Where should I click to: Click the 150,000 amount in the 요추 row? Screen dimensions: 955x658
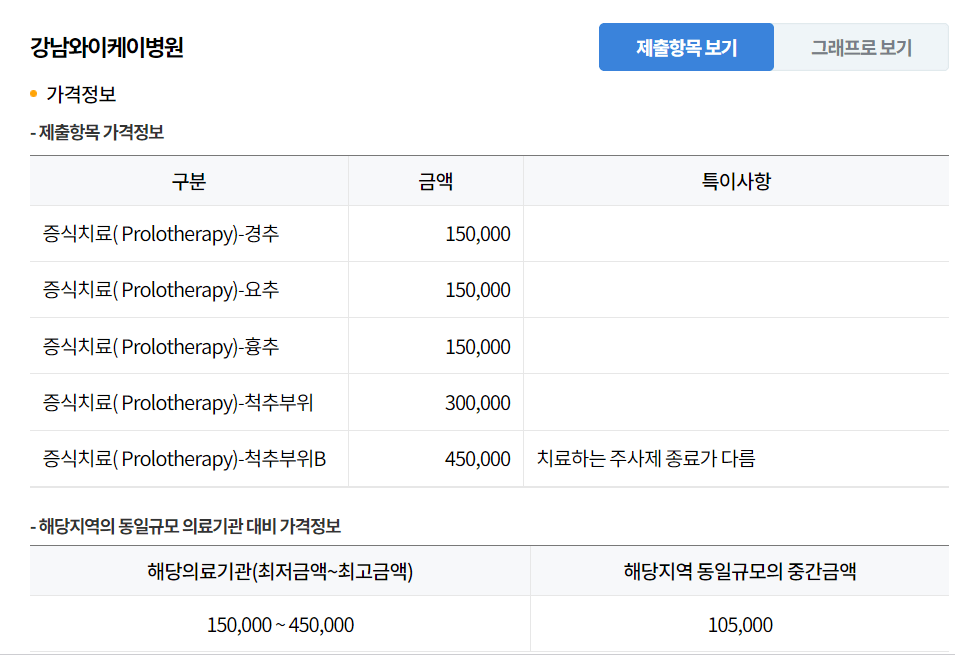[x=478, y=290]
